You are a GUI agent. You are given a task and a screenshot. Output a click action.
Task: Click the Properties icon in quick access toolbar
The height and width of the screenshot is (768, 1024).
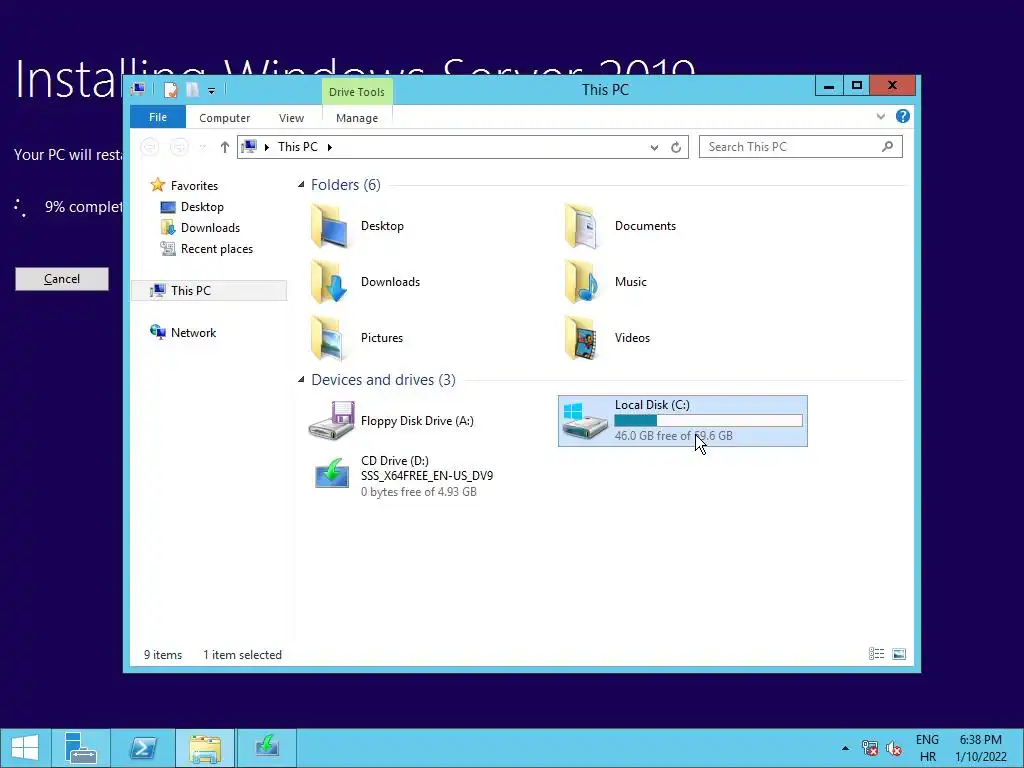click(x=170, y=89)
